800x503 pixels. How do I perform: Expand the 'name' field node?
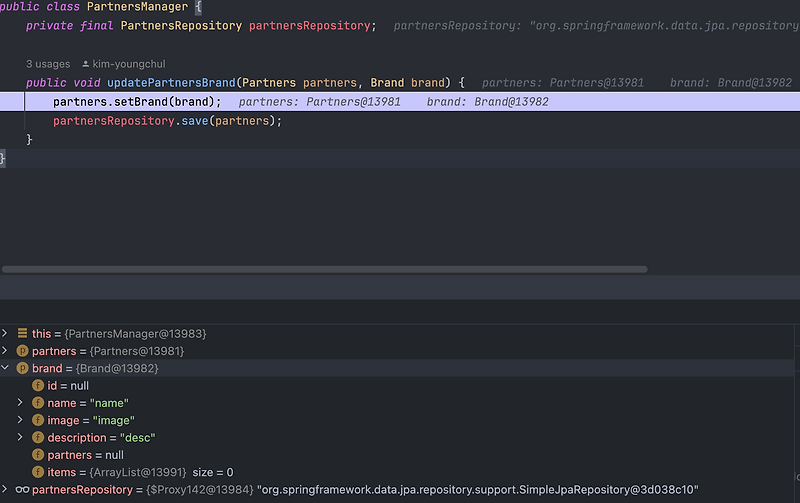pos(20,403)
